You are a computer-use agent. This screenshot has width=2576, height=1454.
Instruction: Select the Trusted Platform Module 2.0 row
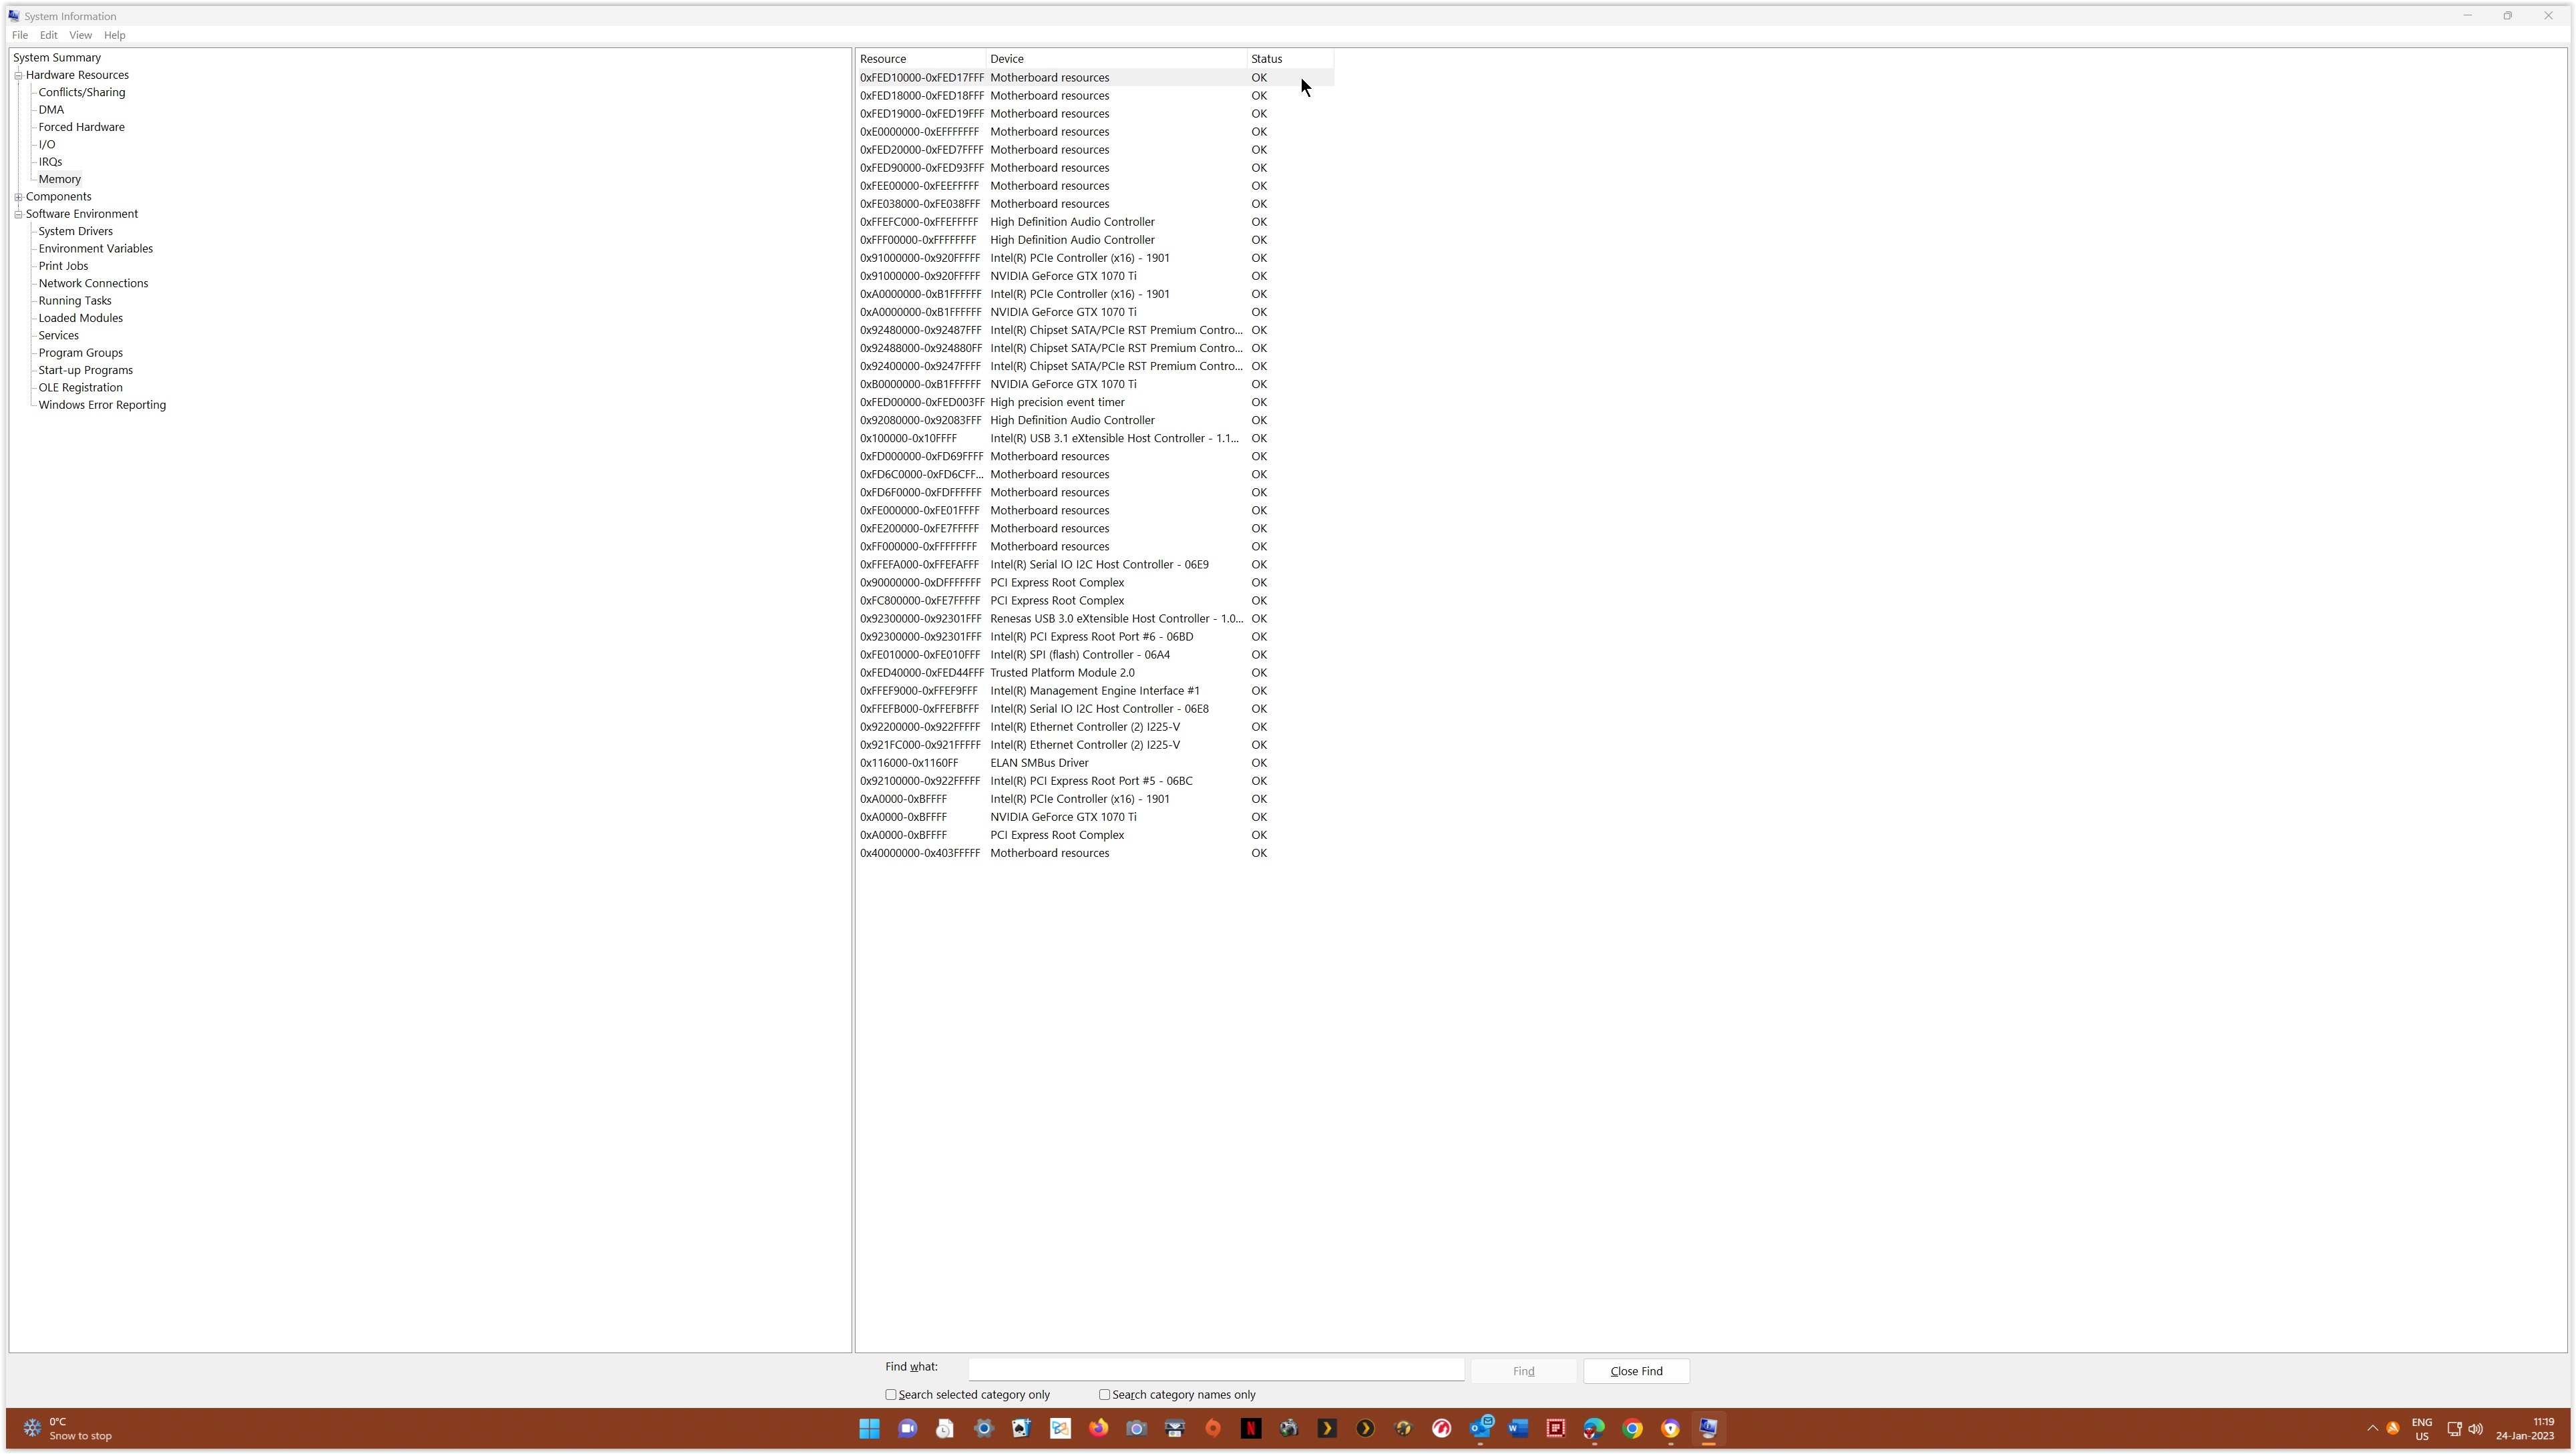click(1062, 673)
